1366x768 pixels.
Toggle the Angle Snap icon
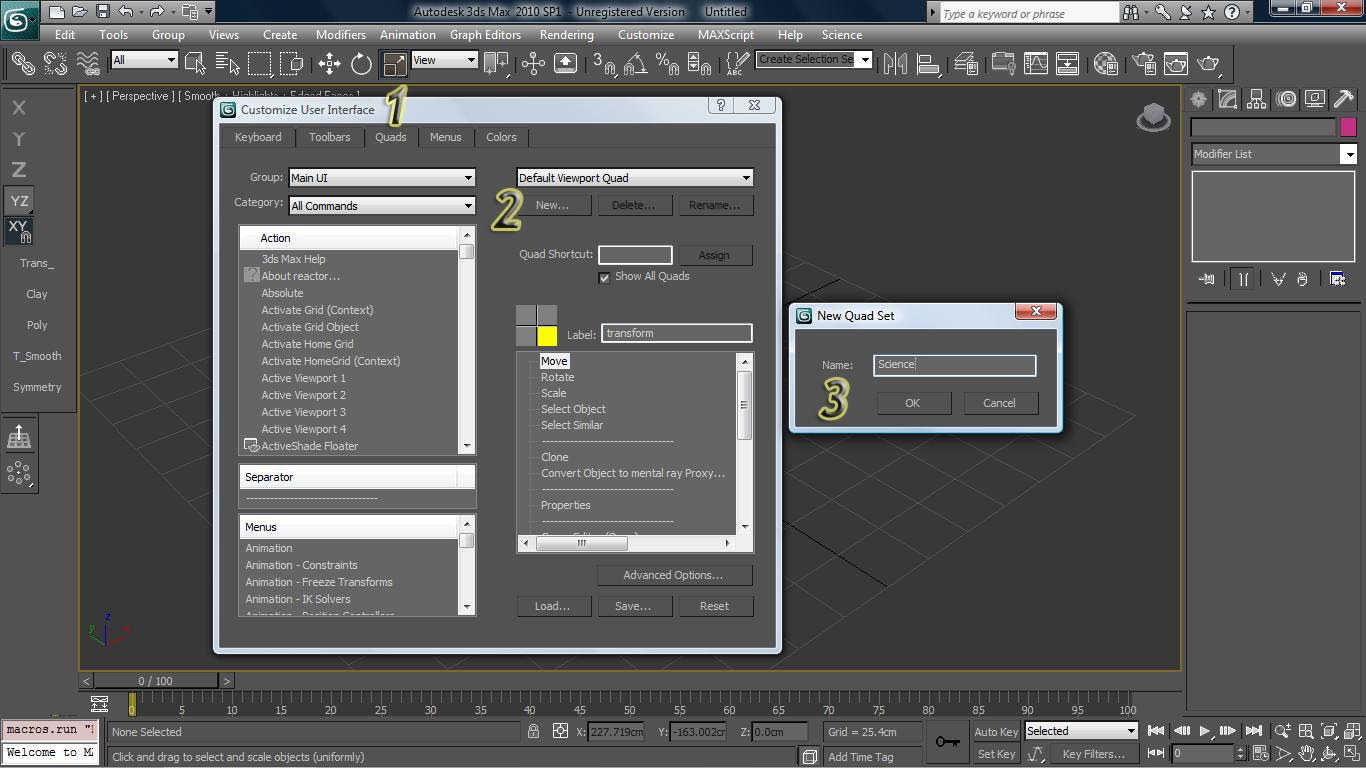pos(636,64)
